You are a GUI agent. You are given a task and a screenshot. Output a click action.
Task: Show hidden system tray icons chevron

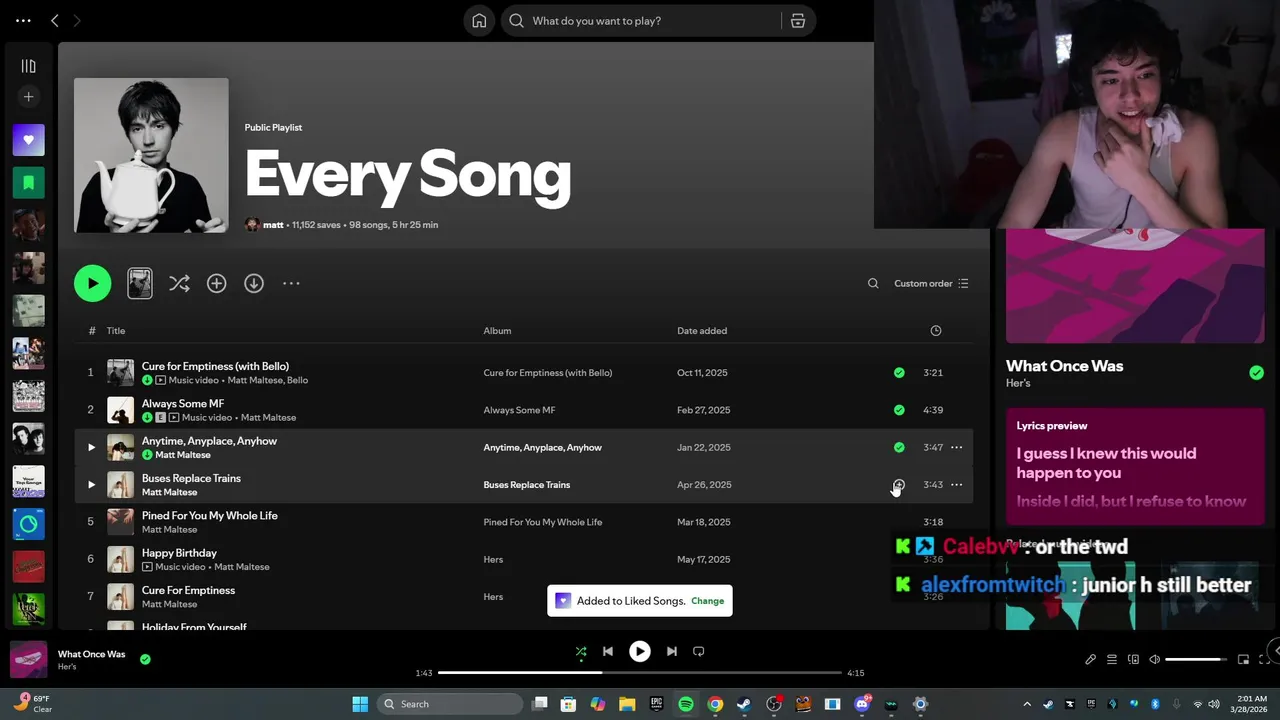coord(1026,704)
